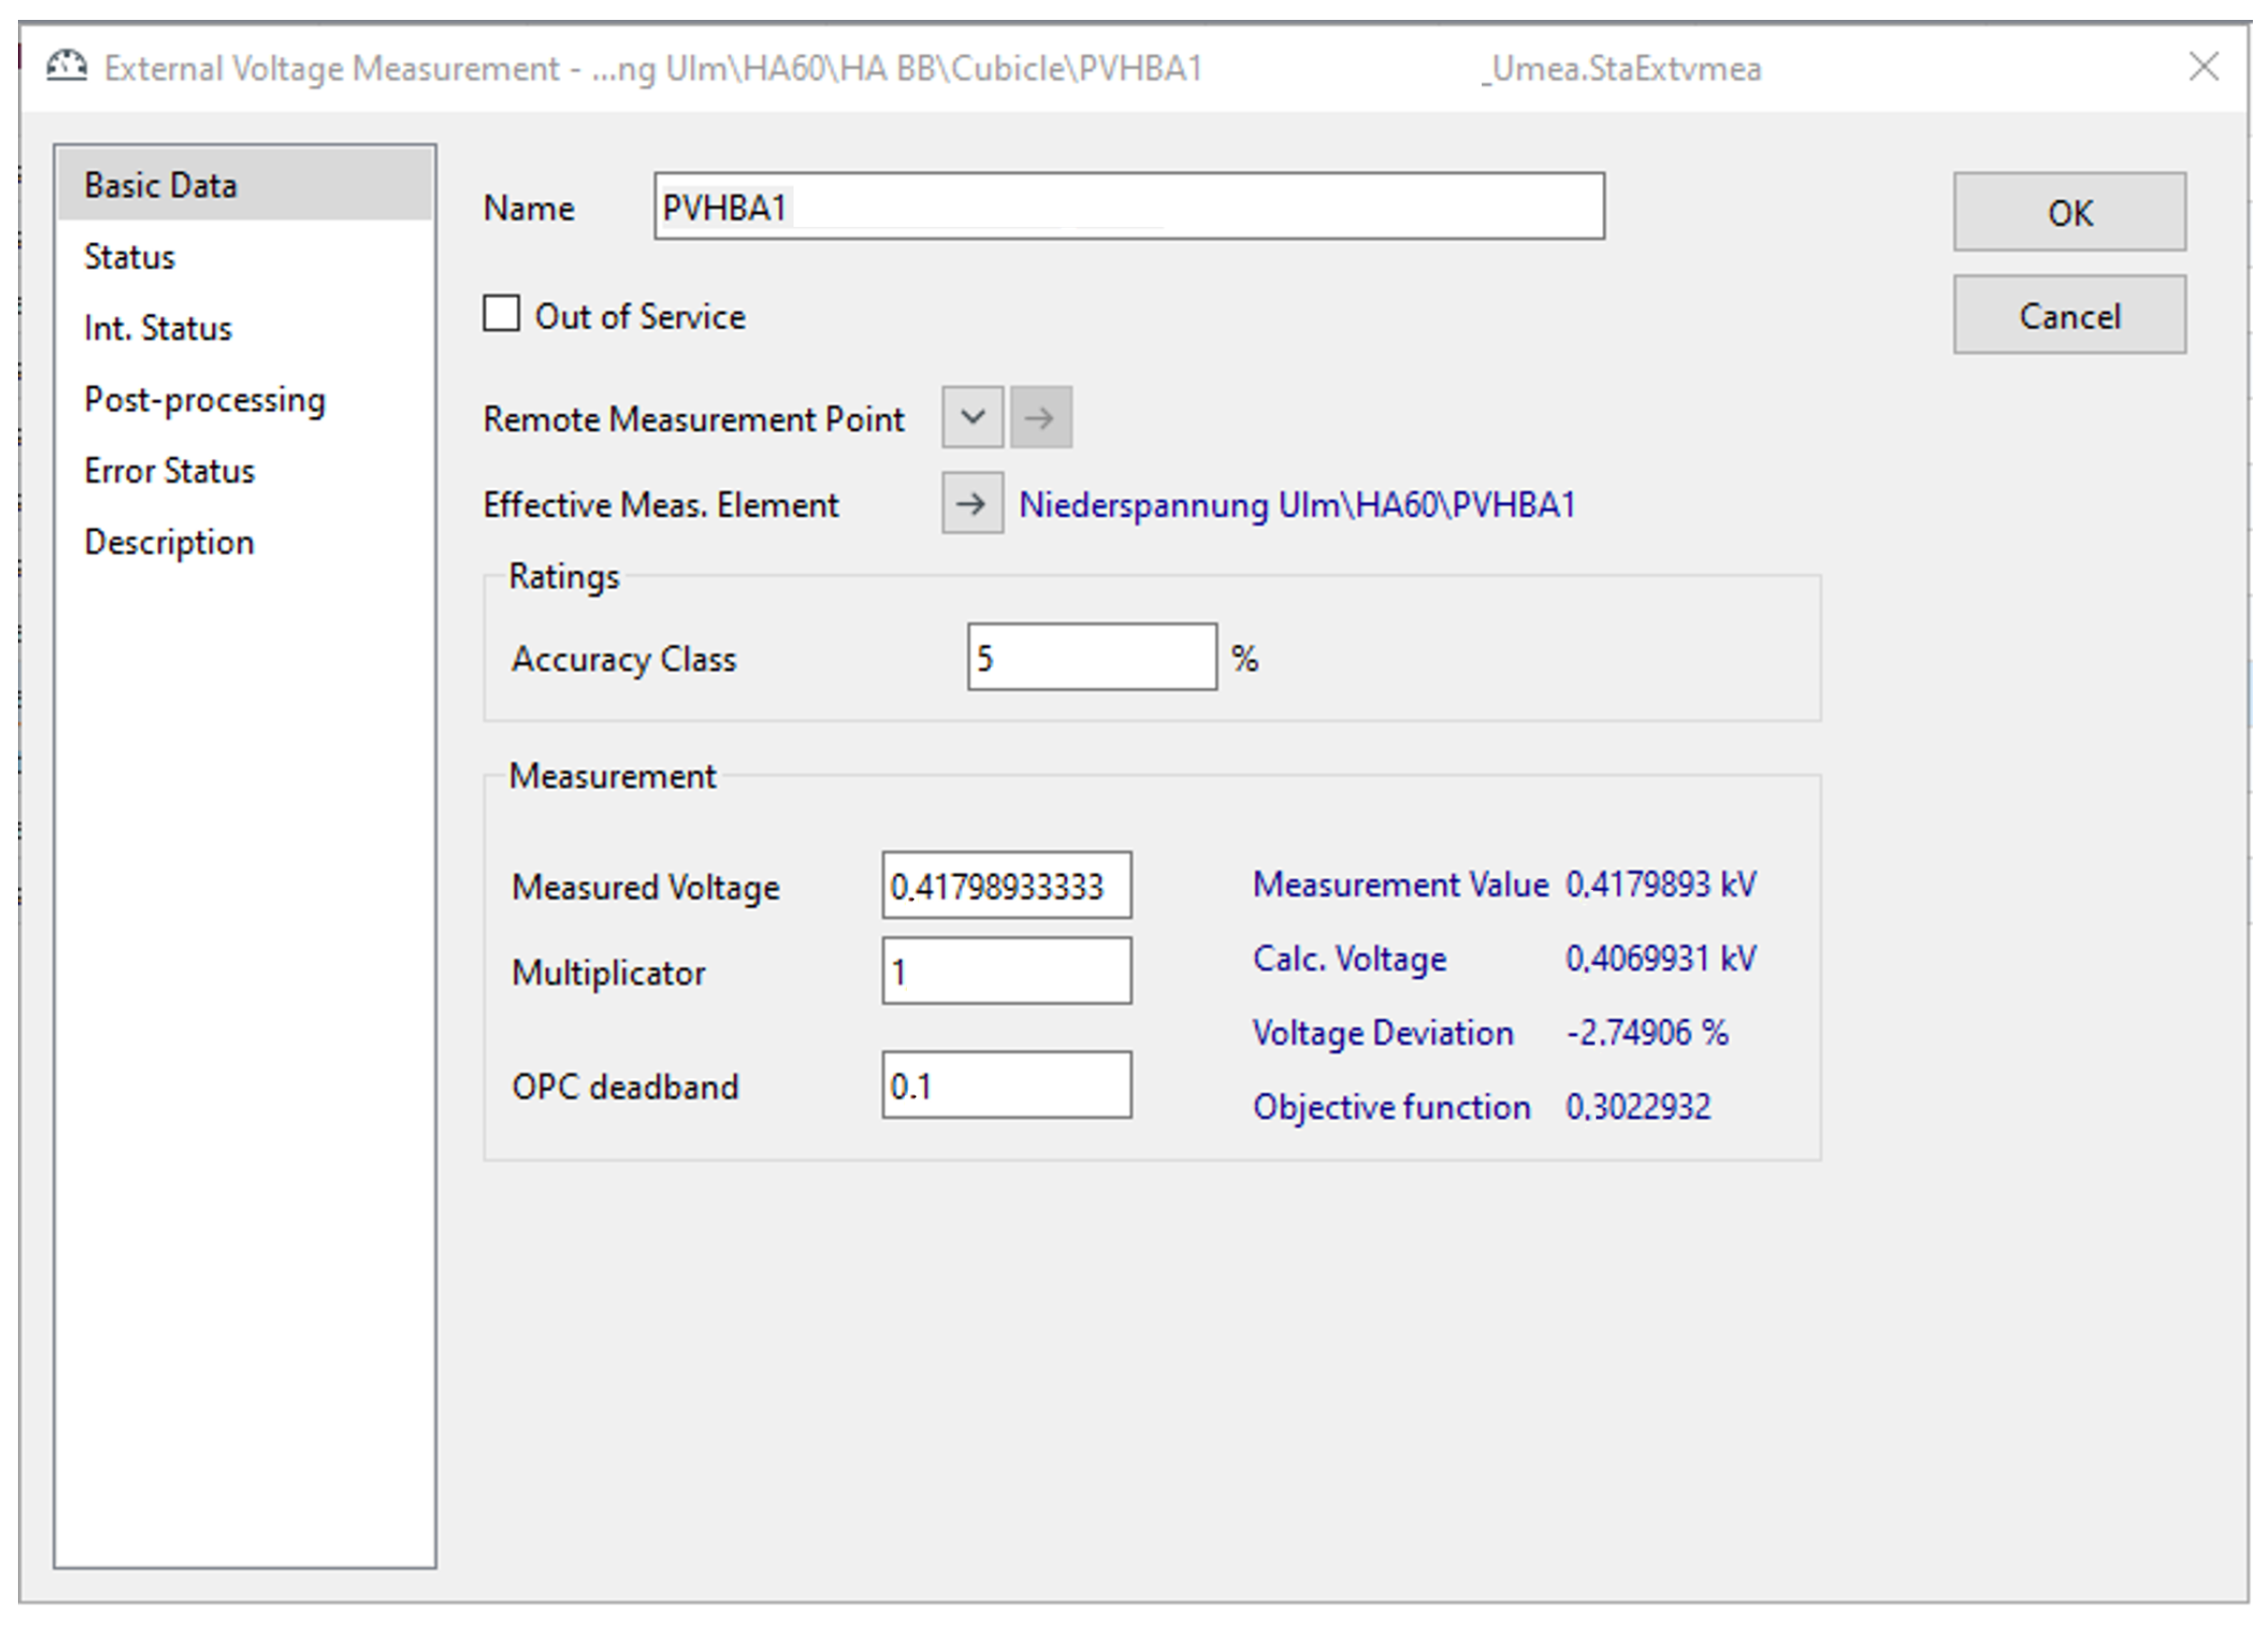Confirm the dialog with OK
The width and height of the screenshot is (2268, 1627).
(x=2070, y=212)
